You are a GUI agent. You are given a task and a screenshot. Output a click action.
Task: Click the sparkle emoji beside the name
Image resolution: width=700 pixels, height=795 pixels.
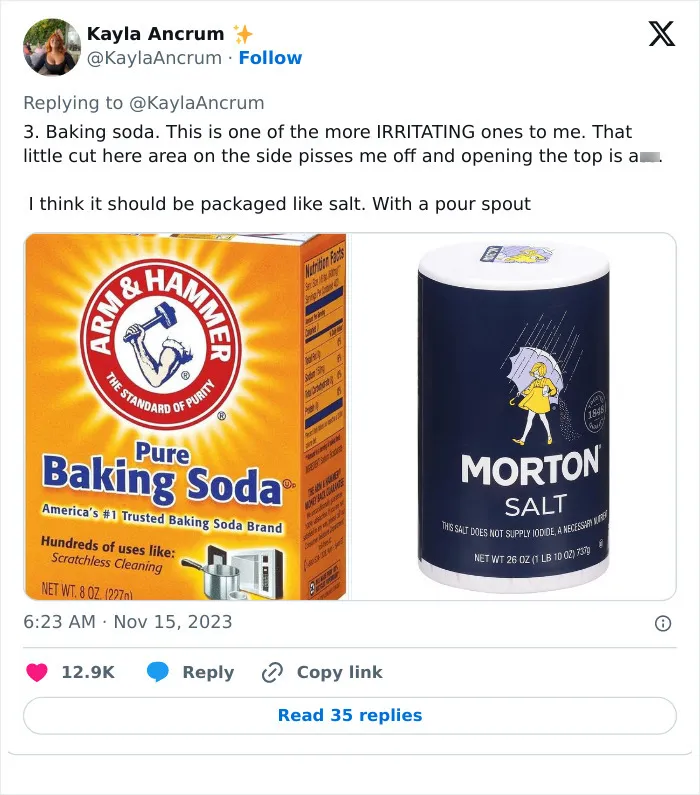click(x=243, y=34)
